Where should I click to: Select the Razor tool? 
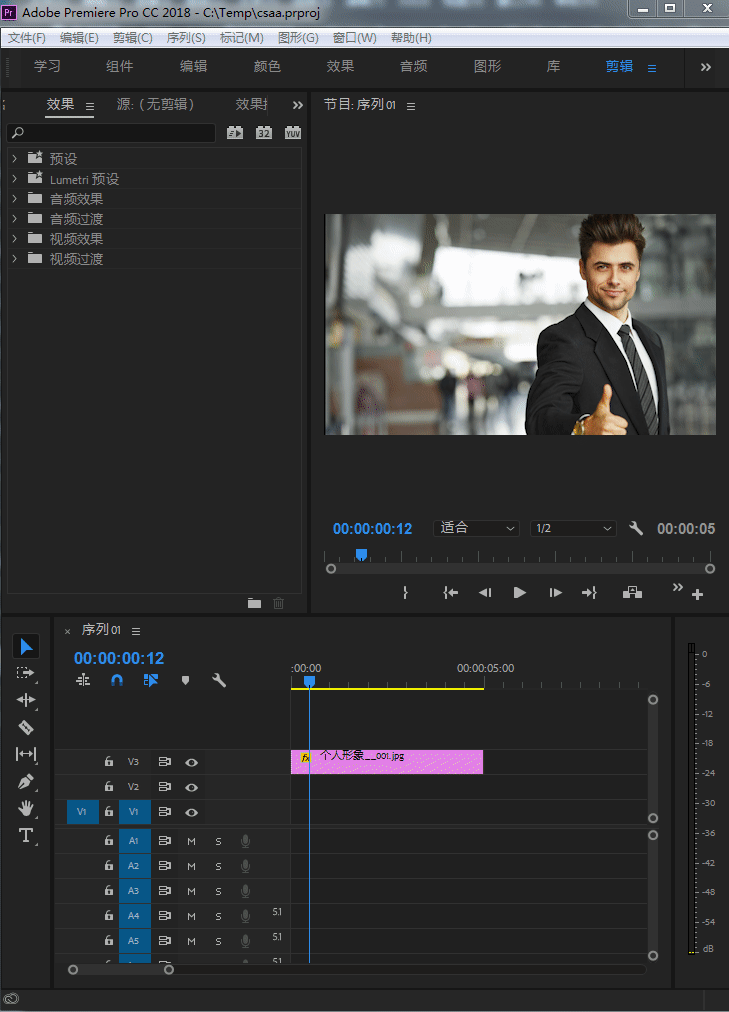tap(26, 727)
